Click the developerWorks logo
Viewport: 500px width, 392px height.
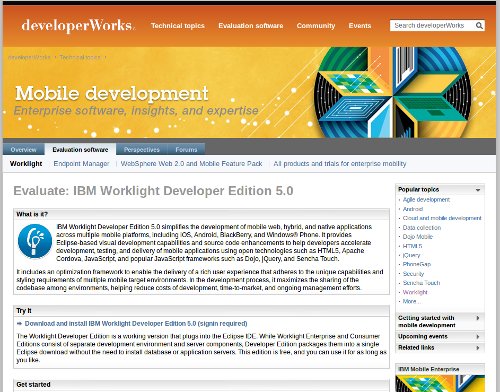[78, 26]
